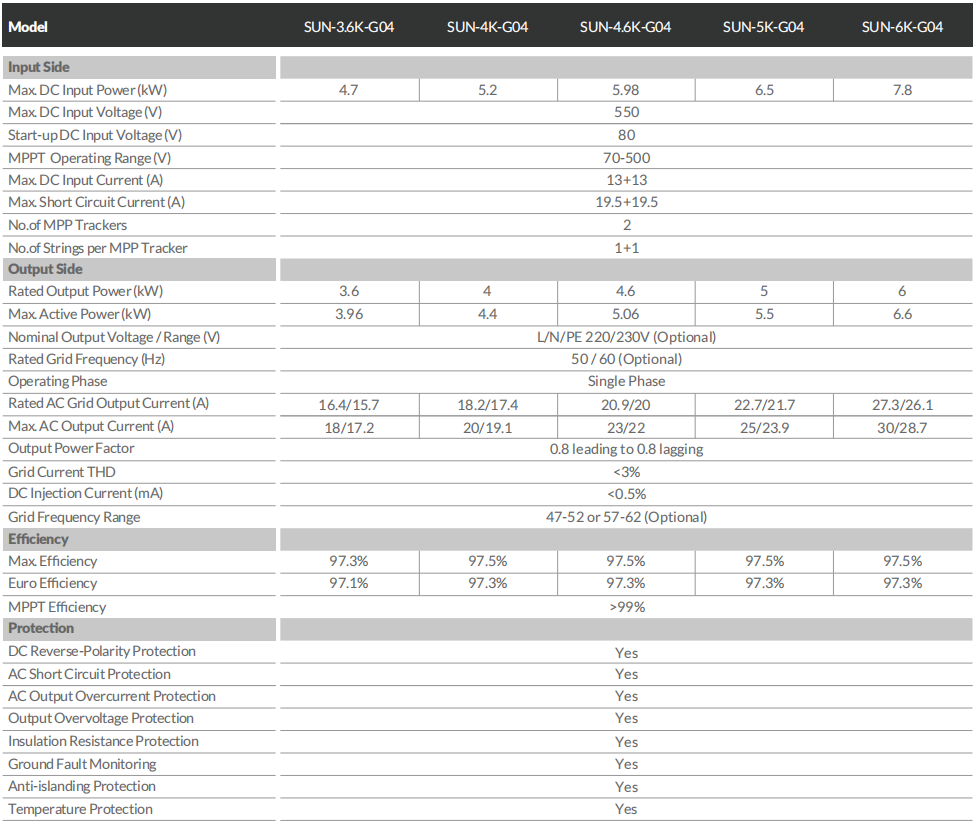The width and height of the screenshot is (976, 824).
Task: Select the 3.6 rated output power value
Action: [x=349, y=291]
